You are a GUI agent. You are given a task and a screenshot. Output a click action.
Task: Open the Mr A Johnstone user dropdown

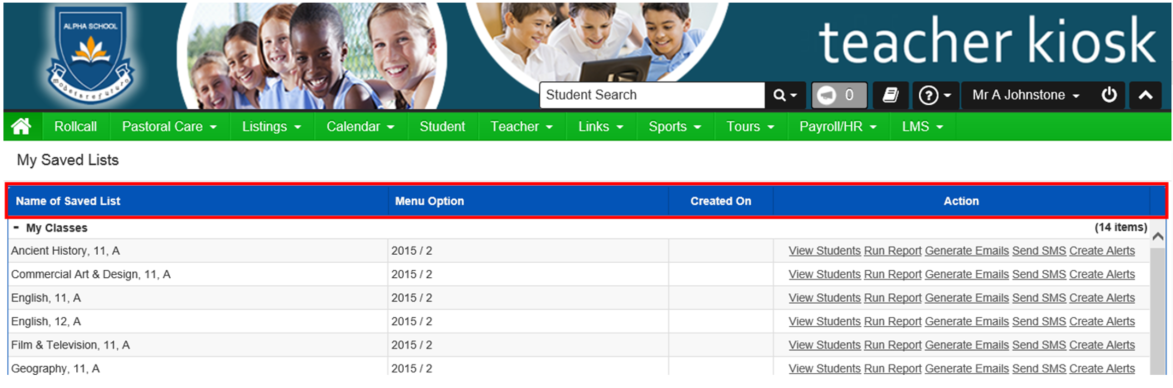1026,96
